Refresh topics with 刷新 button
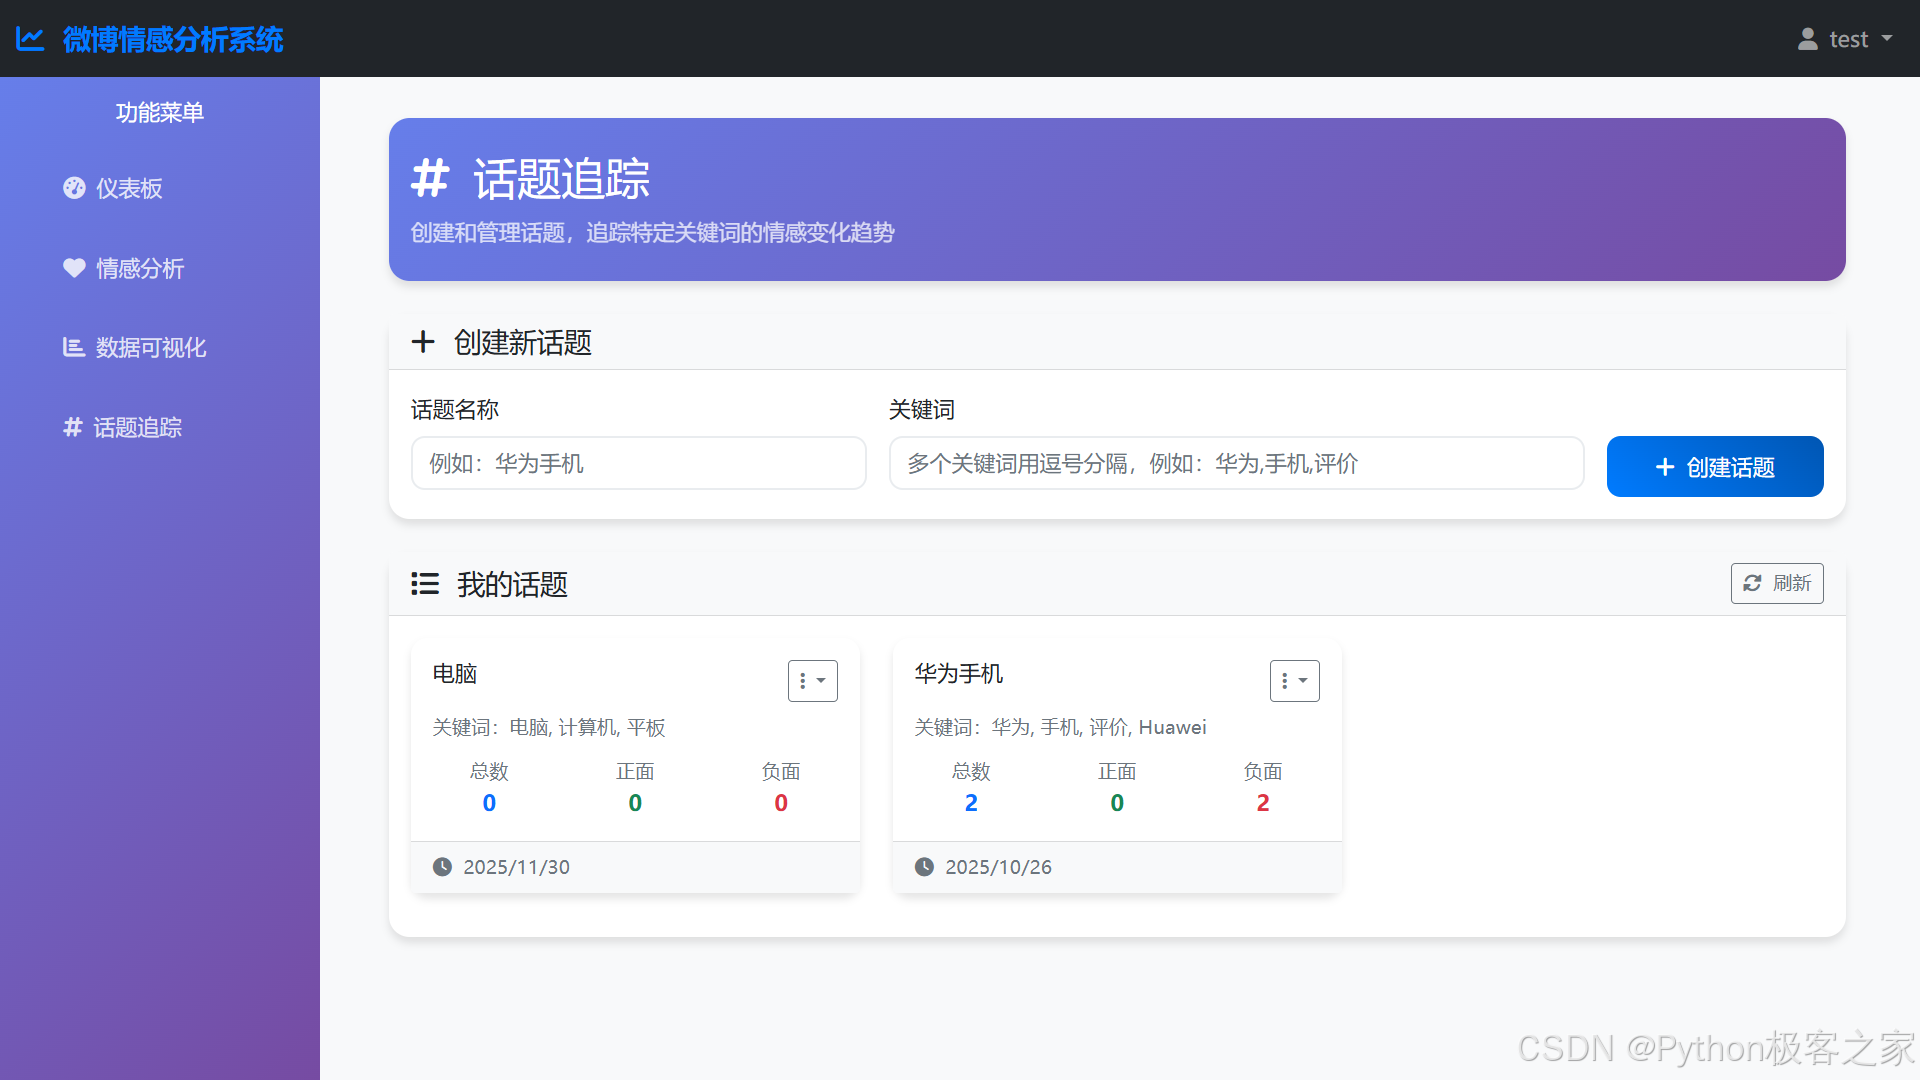The image size is (1920, 1080). point(1777,583)
